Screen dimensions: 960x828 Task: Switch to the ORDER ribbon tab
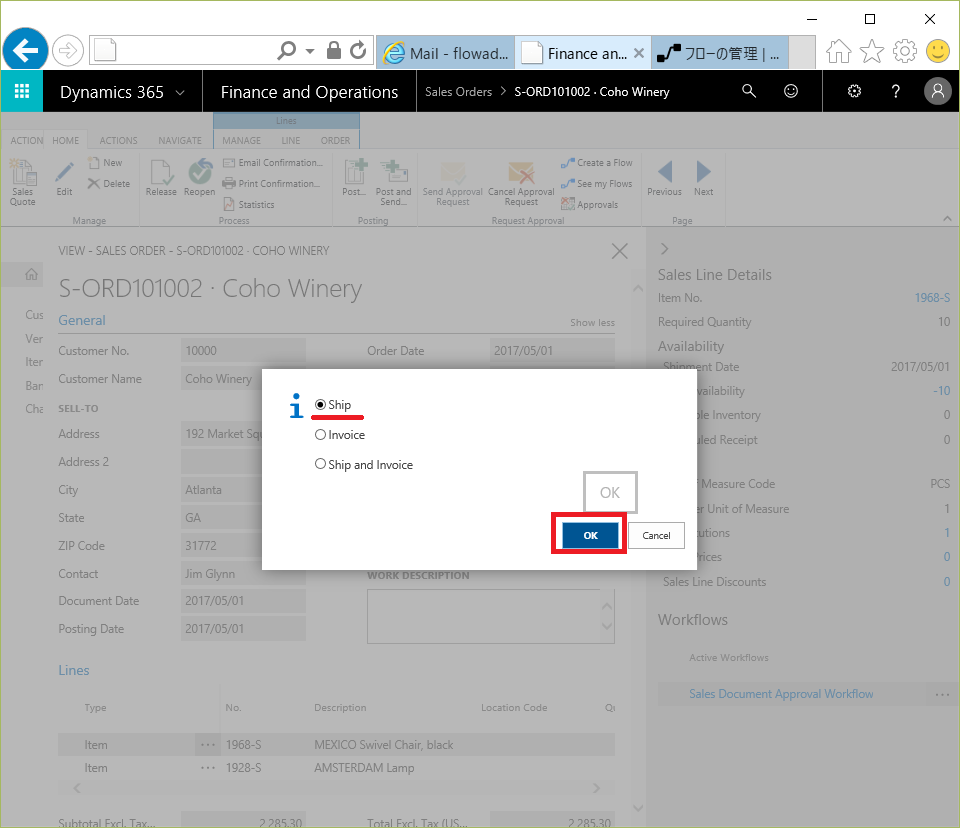click(336, 140)
